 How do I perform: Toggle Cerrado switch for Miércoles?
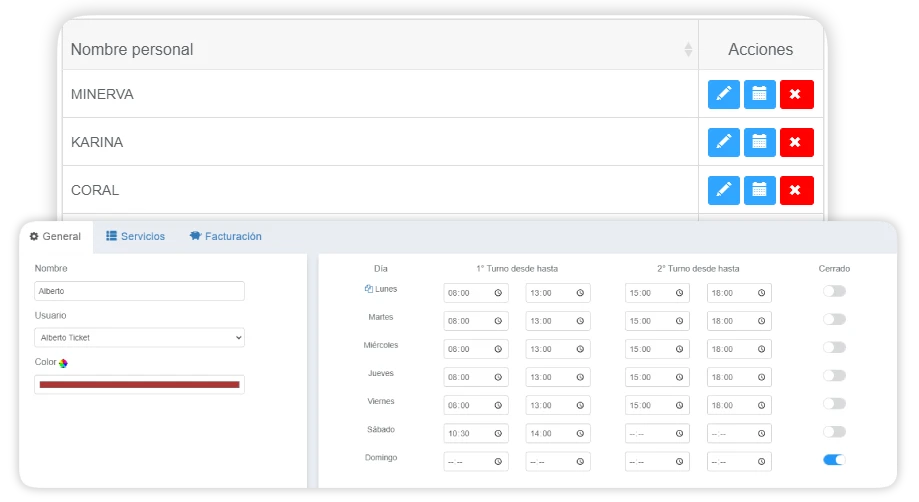[834, 347]
